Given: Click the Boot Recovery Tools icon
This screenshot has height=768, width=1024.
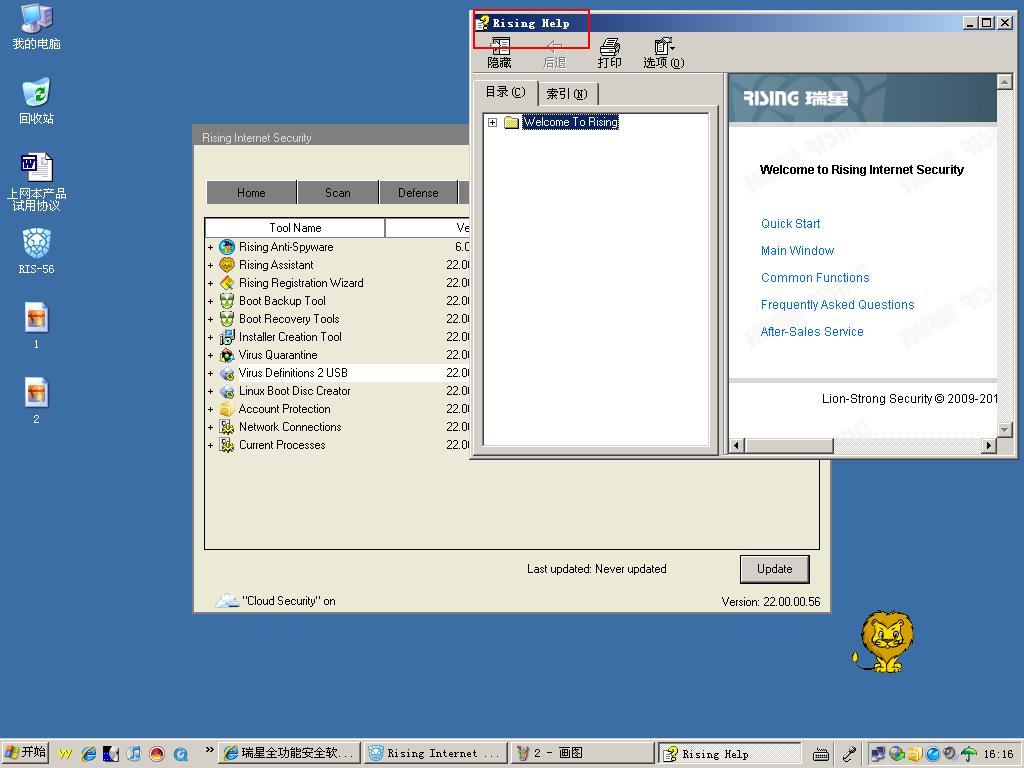Looking at the screenshot, I should pos(227,319).
